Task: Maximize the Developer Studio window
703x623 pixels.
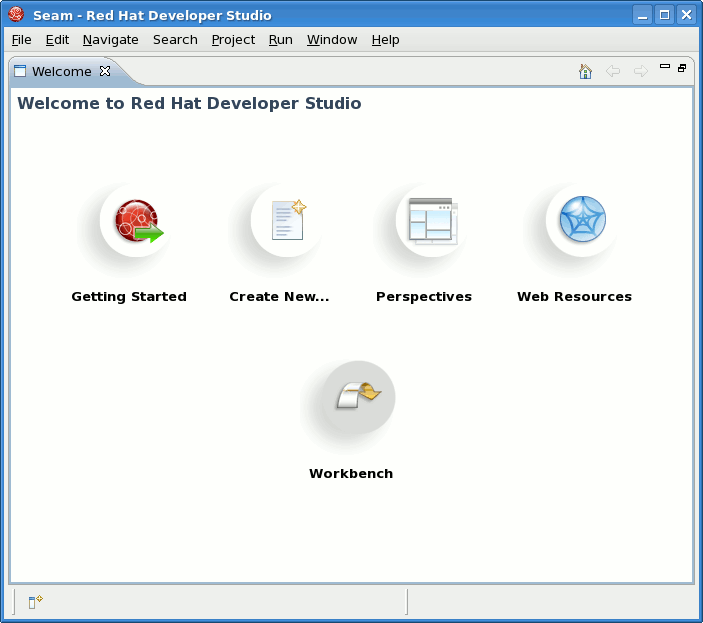Action: pos(664,15)
